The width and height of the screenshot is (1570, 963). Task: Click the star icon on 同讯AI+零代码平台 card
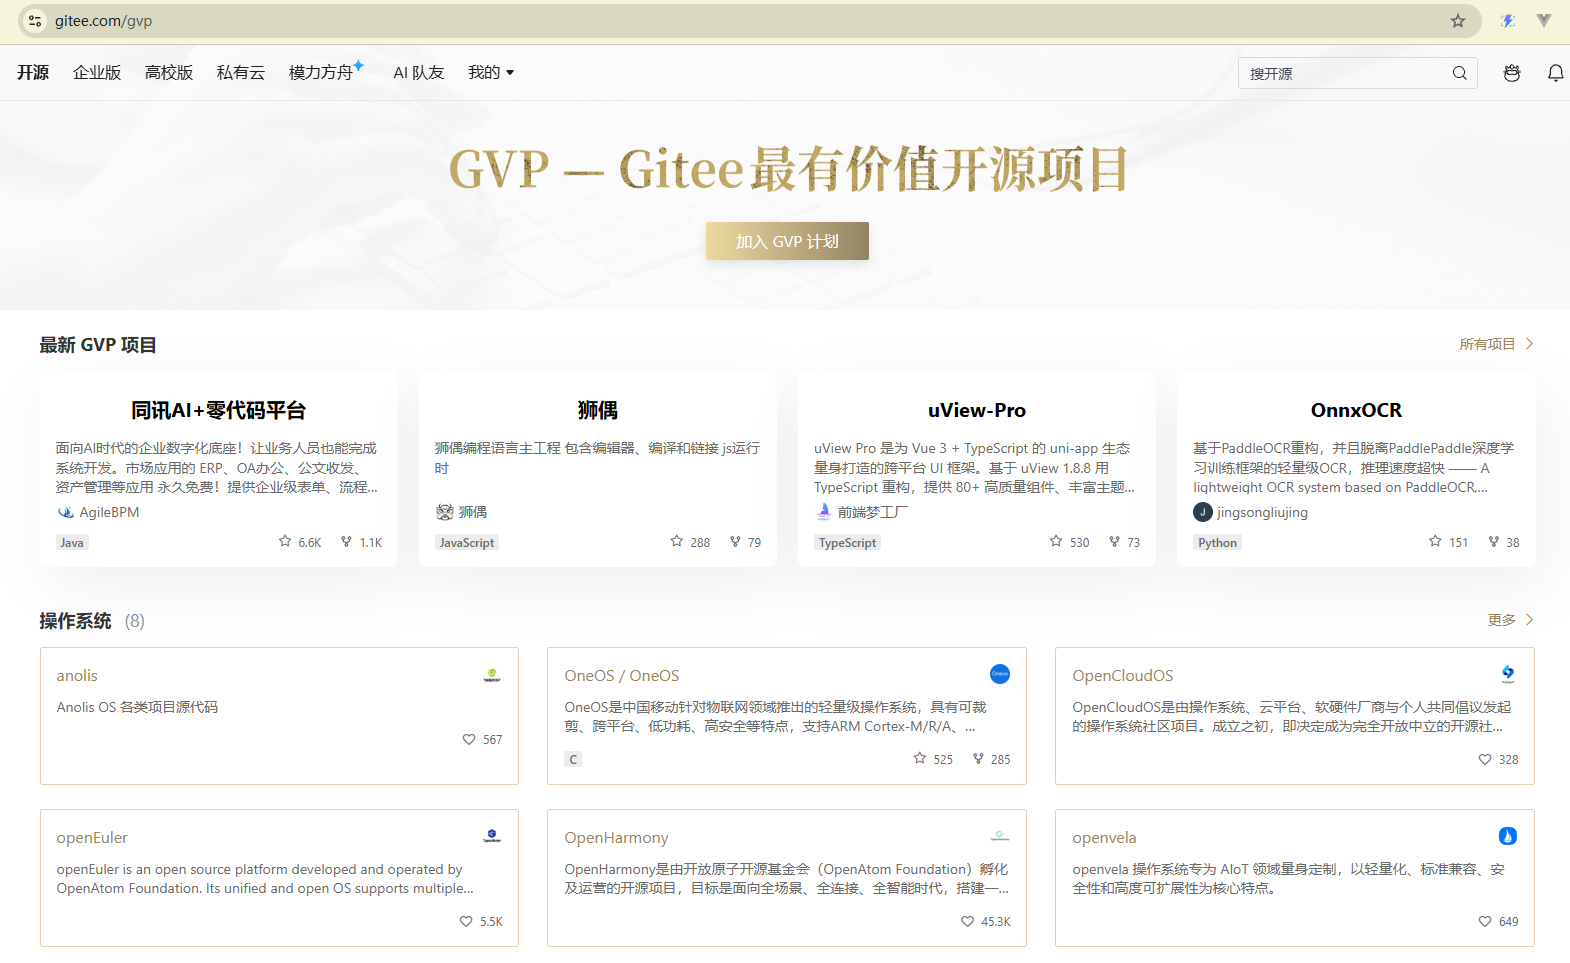point(285,541)
